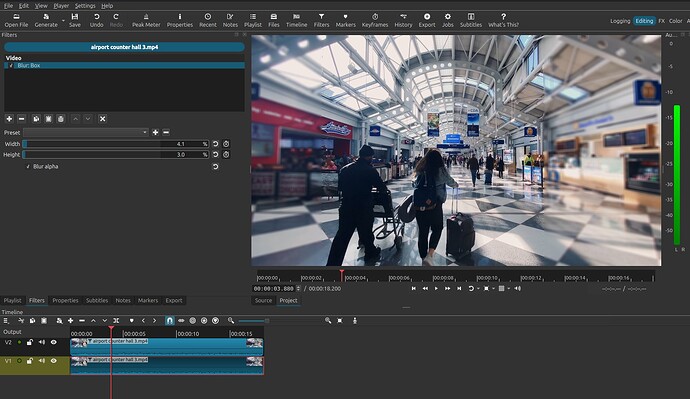
Task: Expand the player zoom options dropdown
Action: (x=493, y=289)
